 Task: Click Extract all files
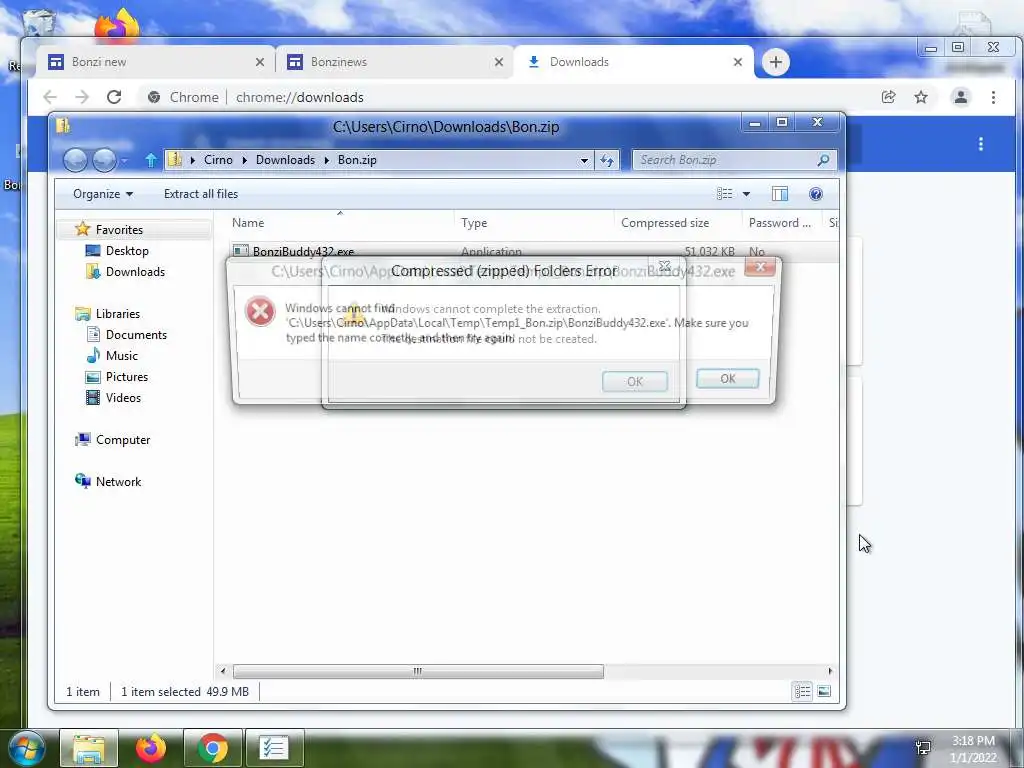(201, 194)
